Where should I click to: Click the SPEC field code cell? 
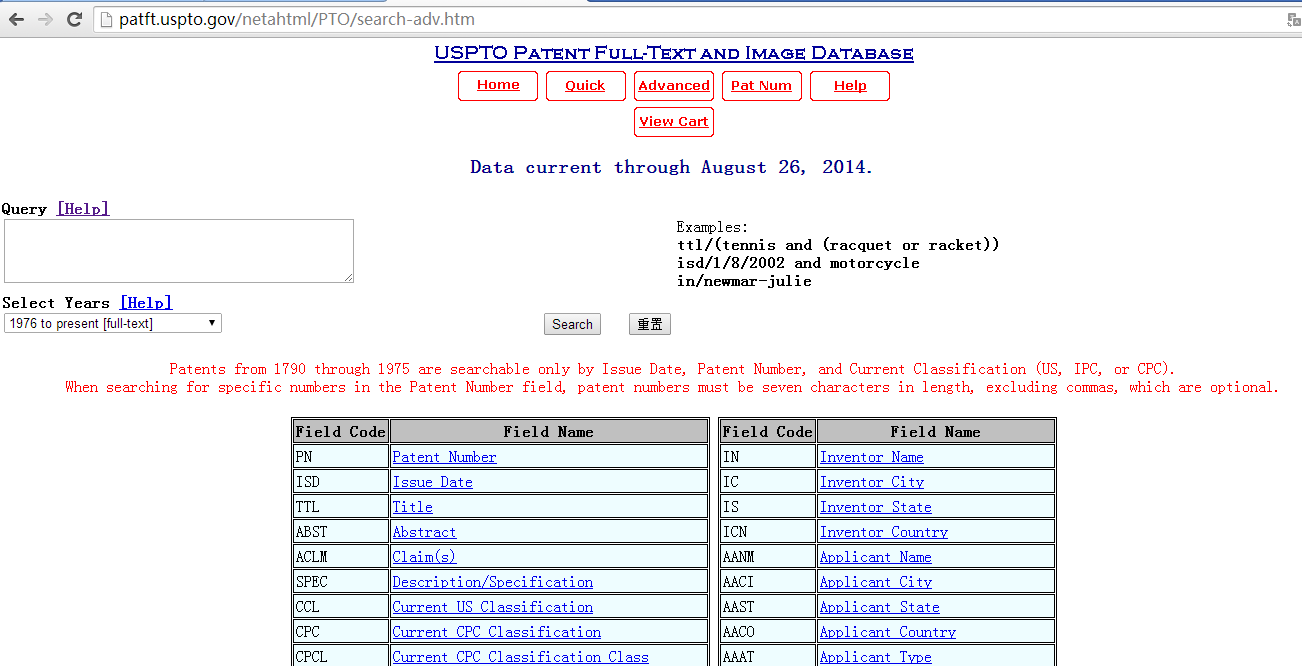coord(340,582)
